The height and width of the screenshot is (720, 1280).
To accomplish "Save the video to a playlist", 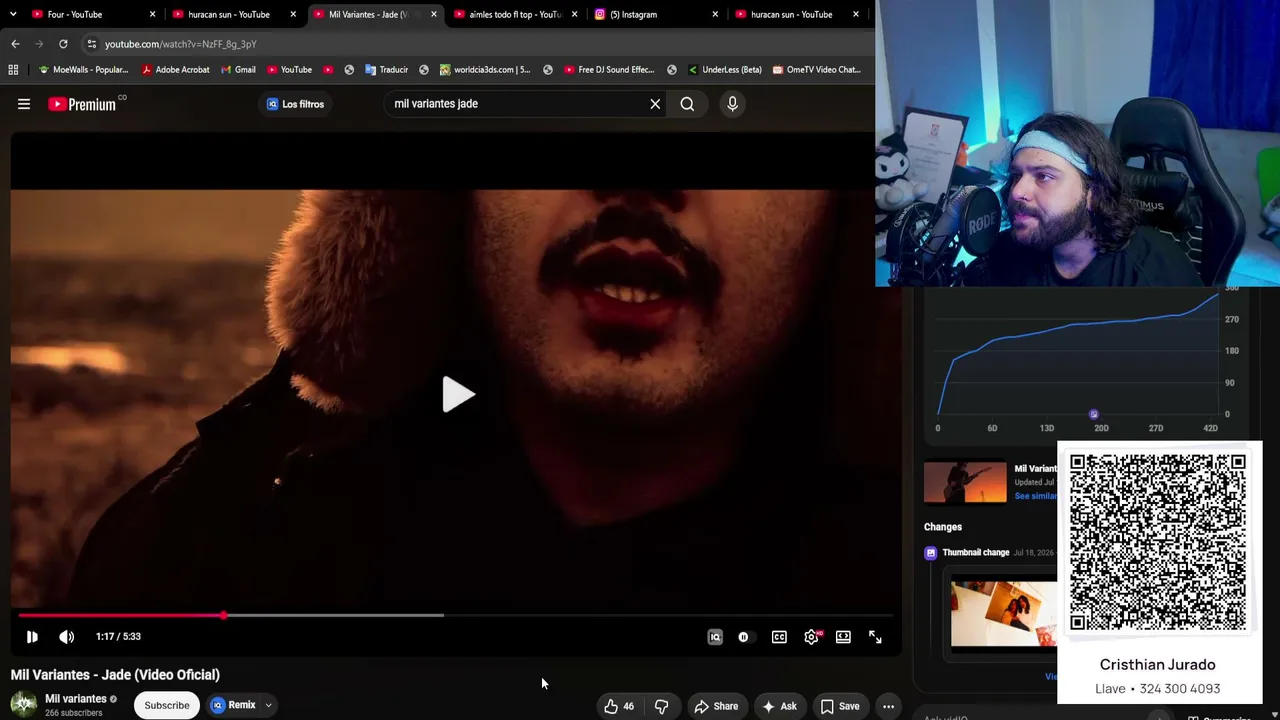I will [840, 706].
